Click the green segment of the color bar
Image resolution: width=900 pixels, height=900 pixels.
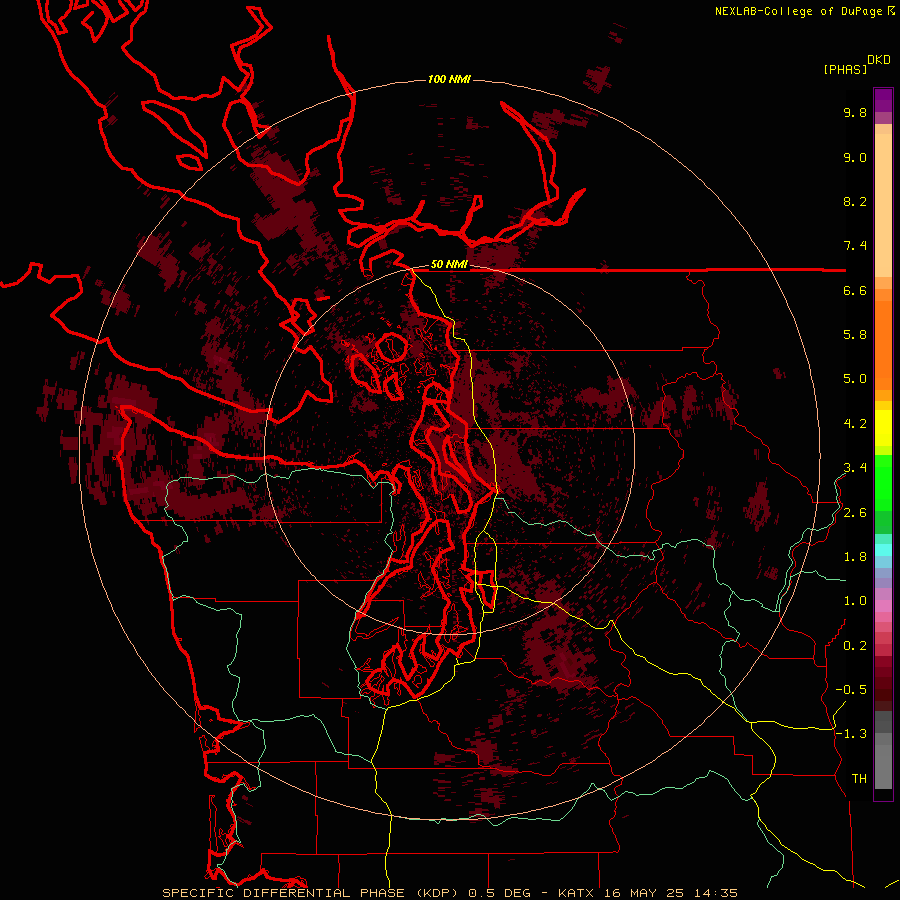[883, 483]
